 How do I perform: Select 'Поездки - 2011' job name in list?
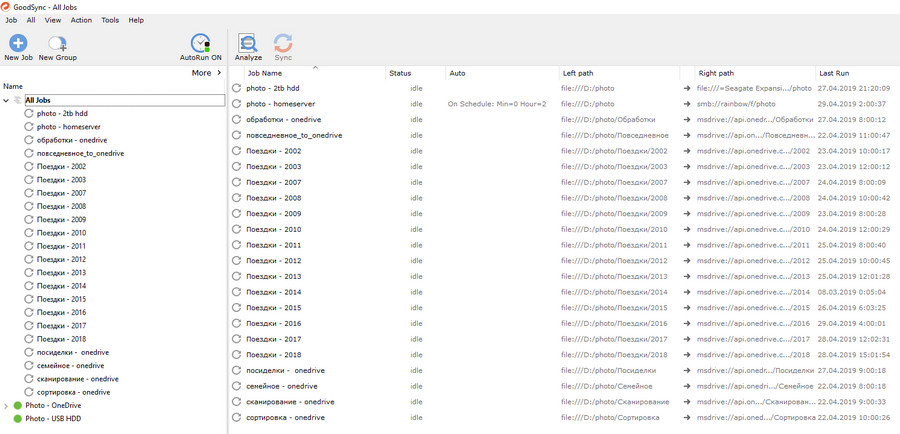pos(274,245)
